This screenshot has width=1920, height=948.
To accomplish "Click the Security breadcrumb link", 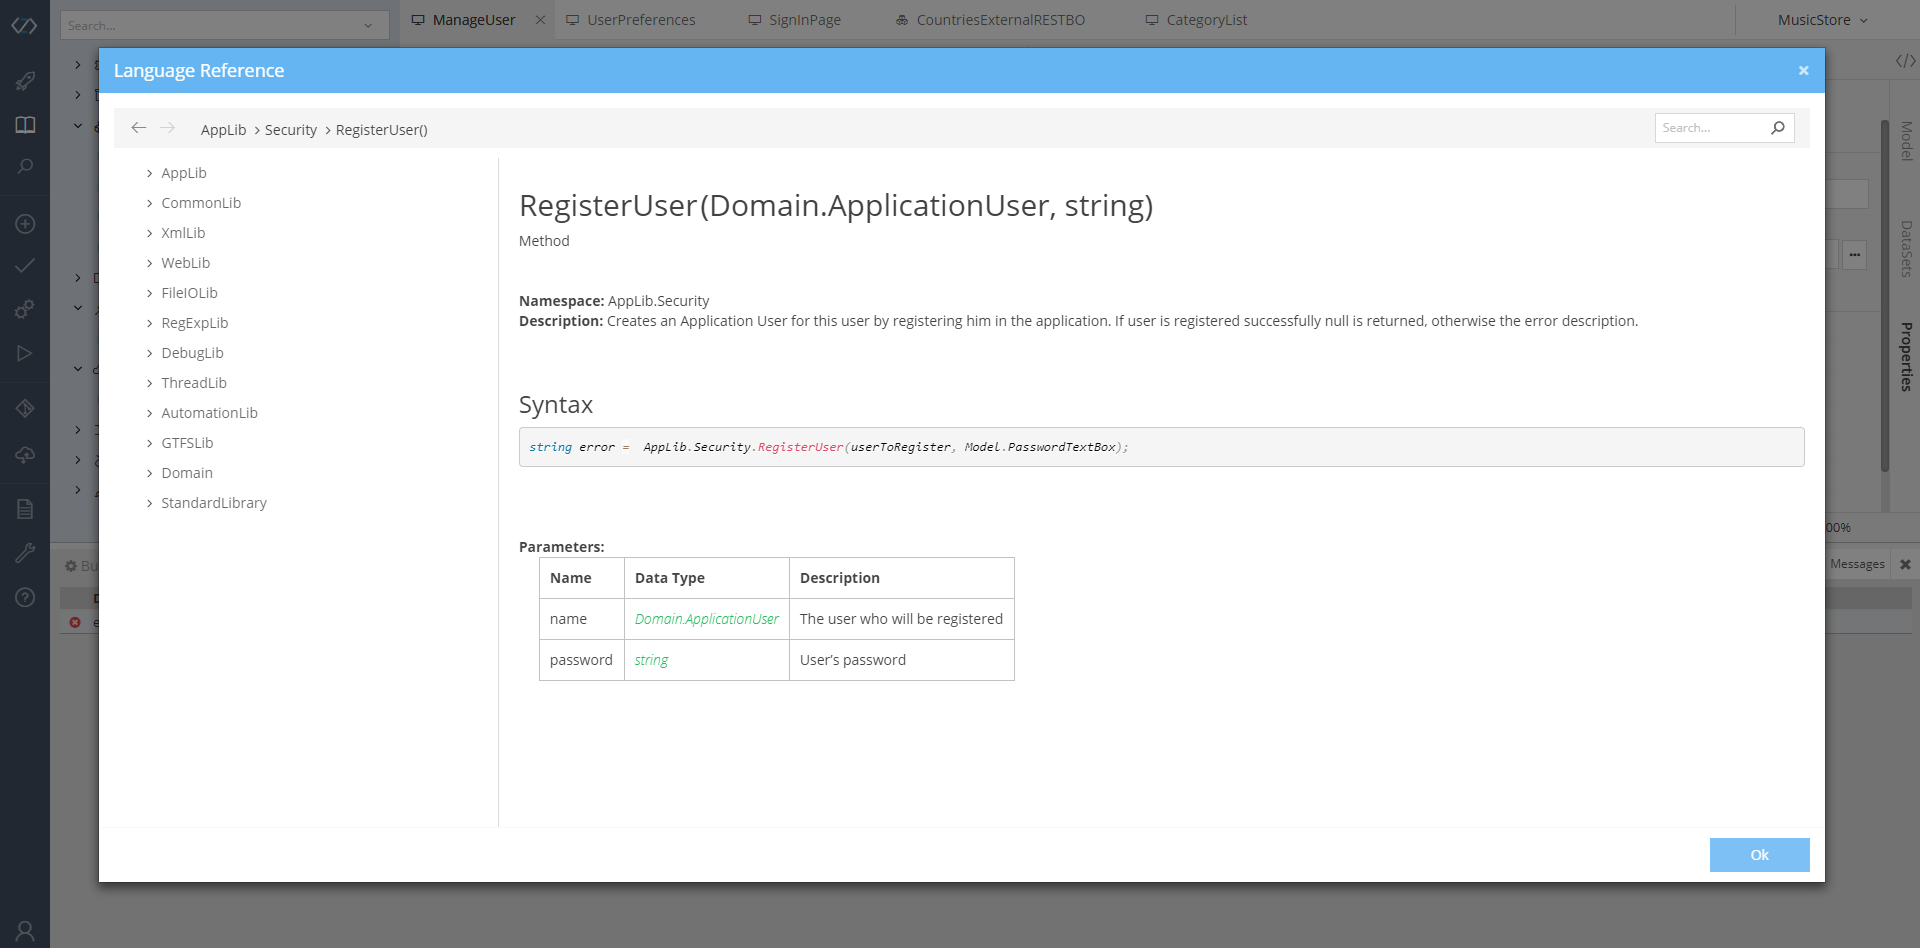I will pos(290,130).
